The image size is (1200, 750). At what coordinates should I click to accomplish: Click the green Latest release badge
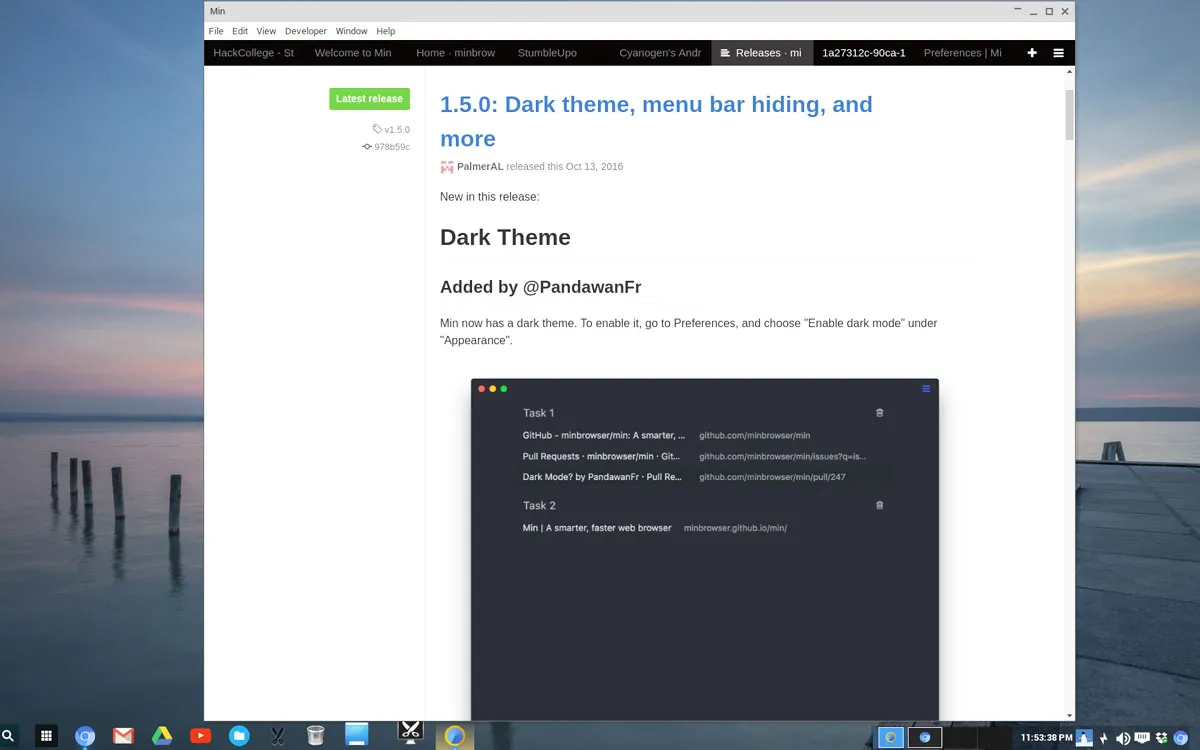369,98
